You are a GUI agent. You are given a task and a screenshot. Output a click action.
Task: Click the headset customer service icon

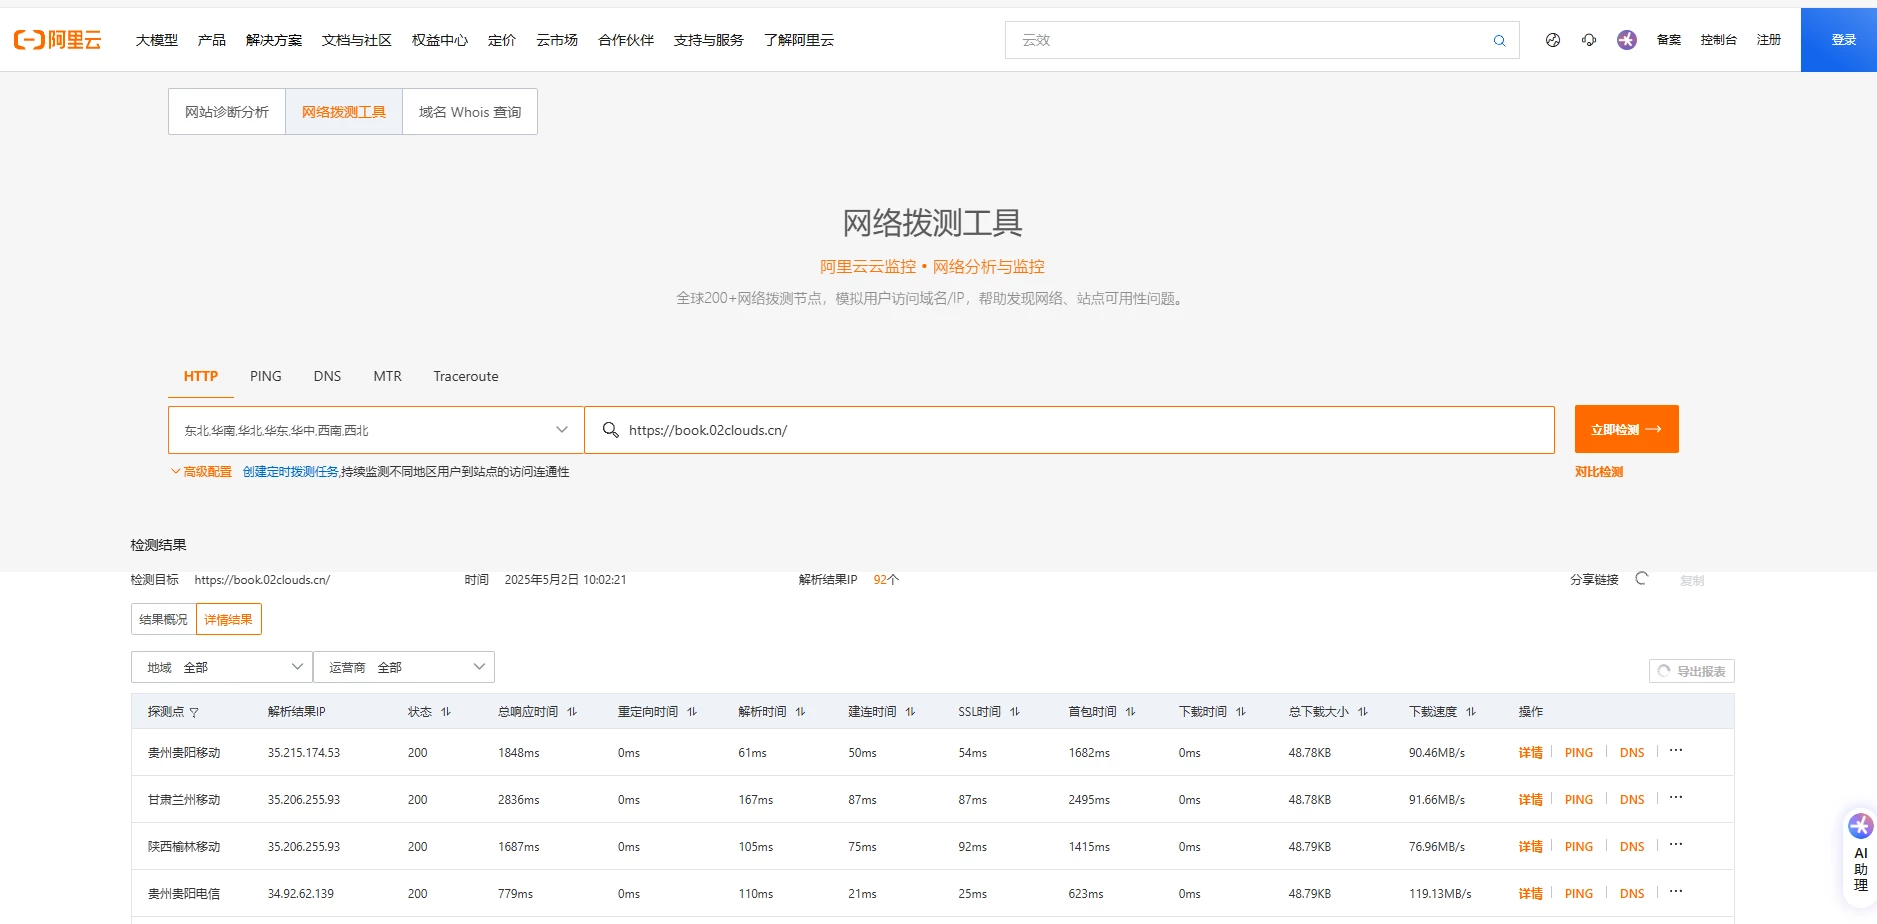tap(1589, 40)
